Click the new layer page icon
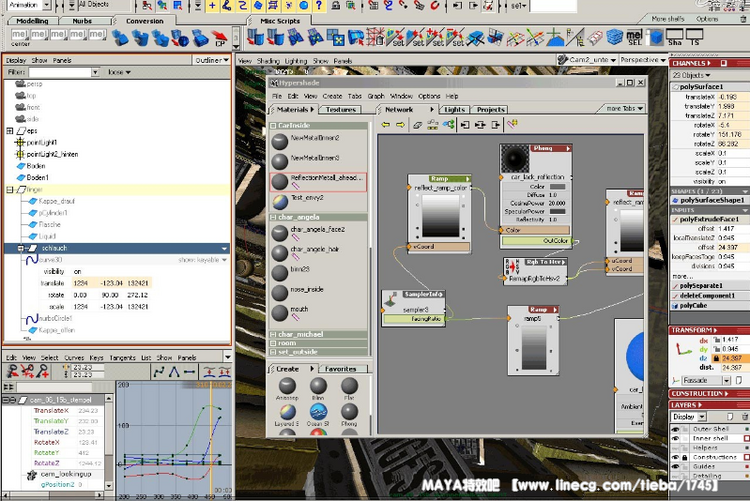 [730, 417]
